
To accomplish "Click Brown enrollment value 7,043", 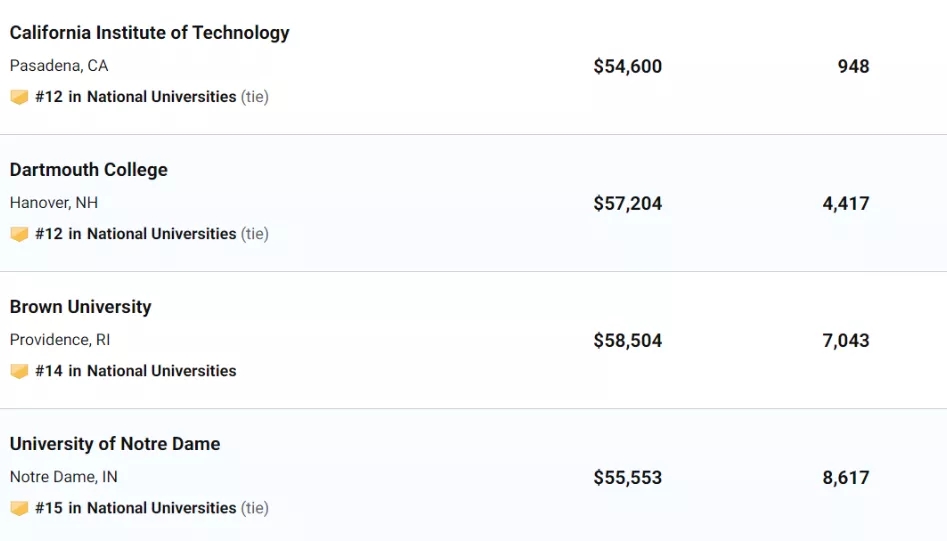I will tap(846, 341).
